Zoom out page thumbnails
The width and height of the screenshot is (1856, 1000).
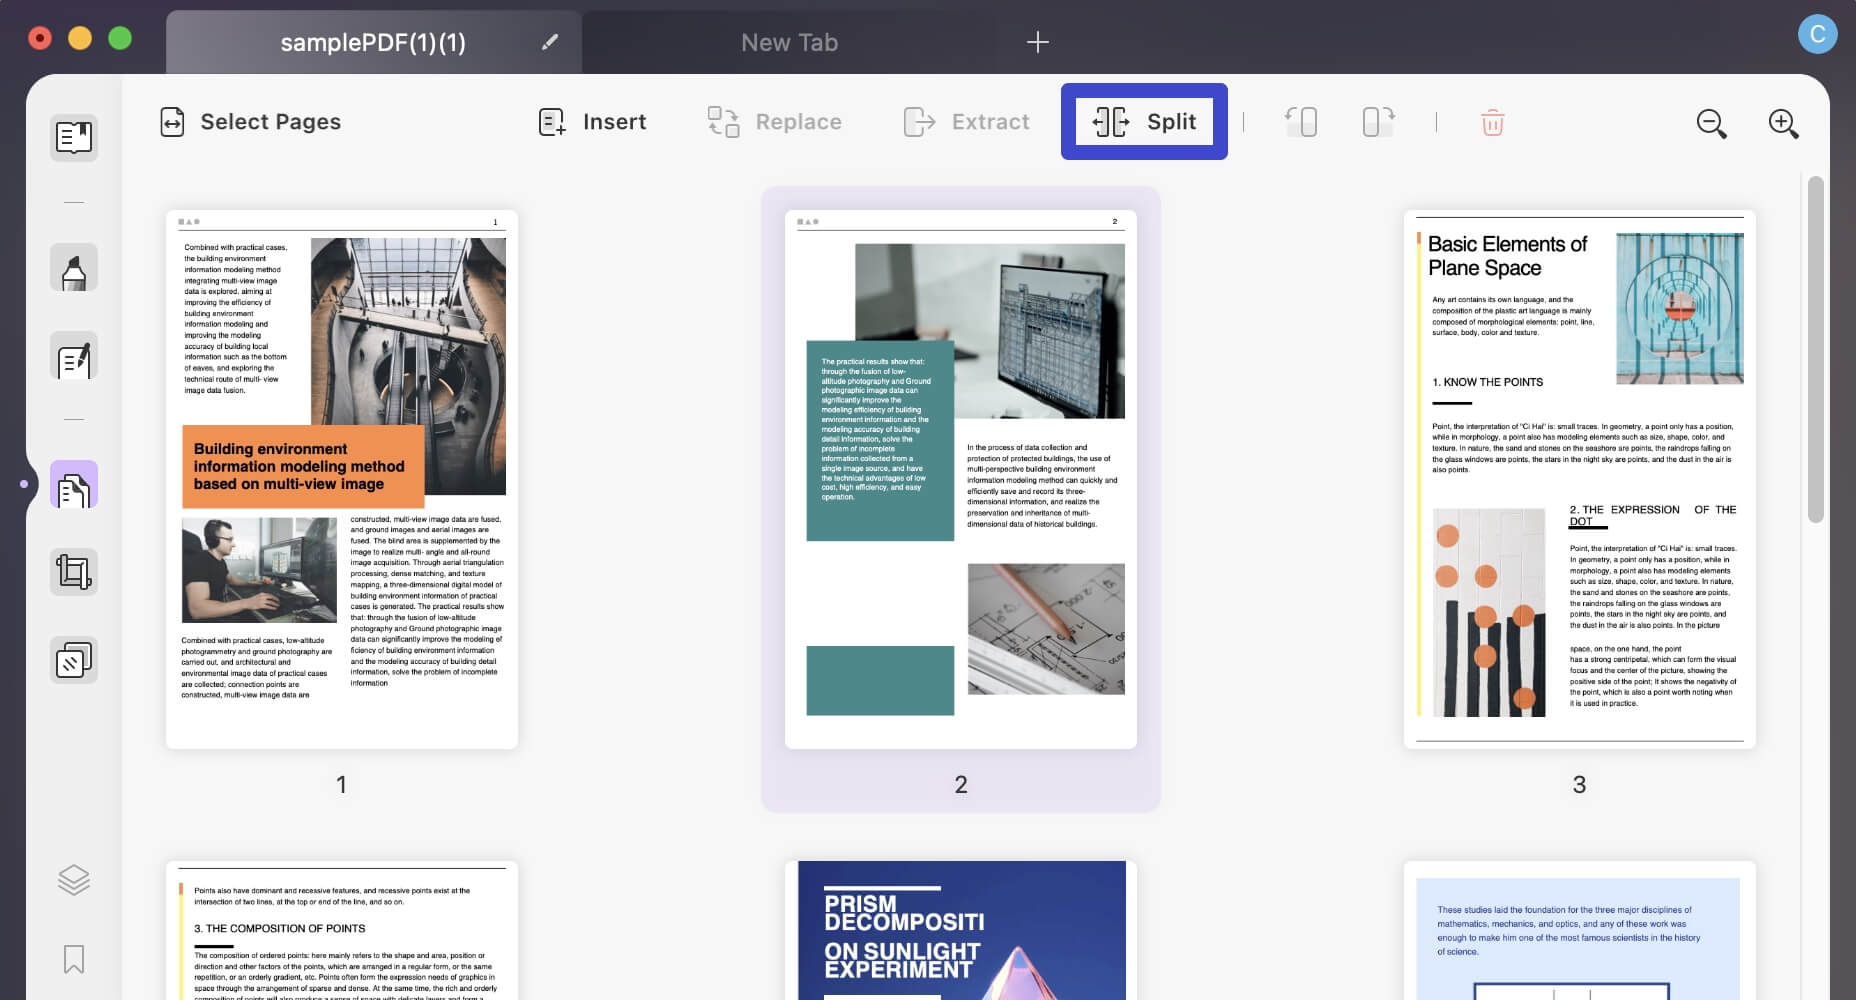(1711, 123)
